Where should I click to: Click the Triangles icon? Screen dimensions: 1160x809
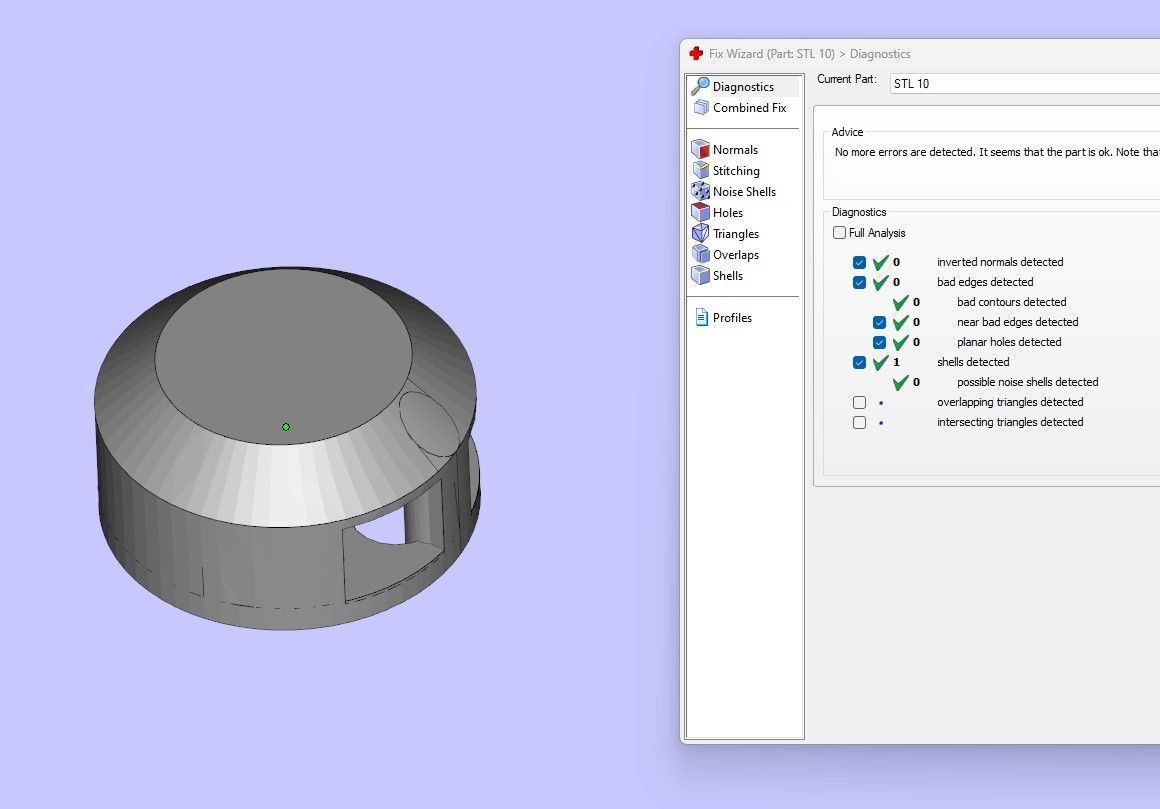(x=700, y=233)
